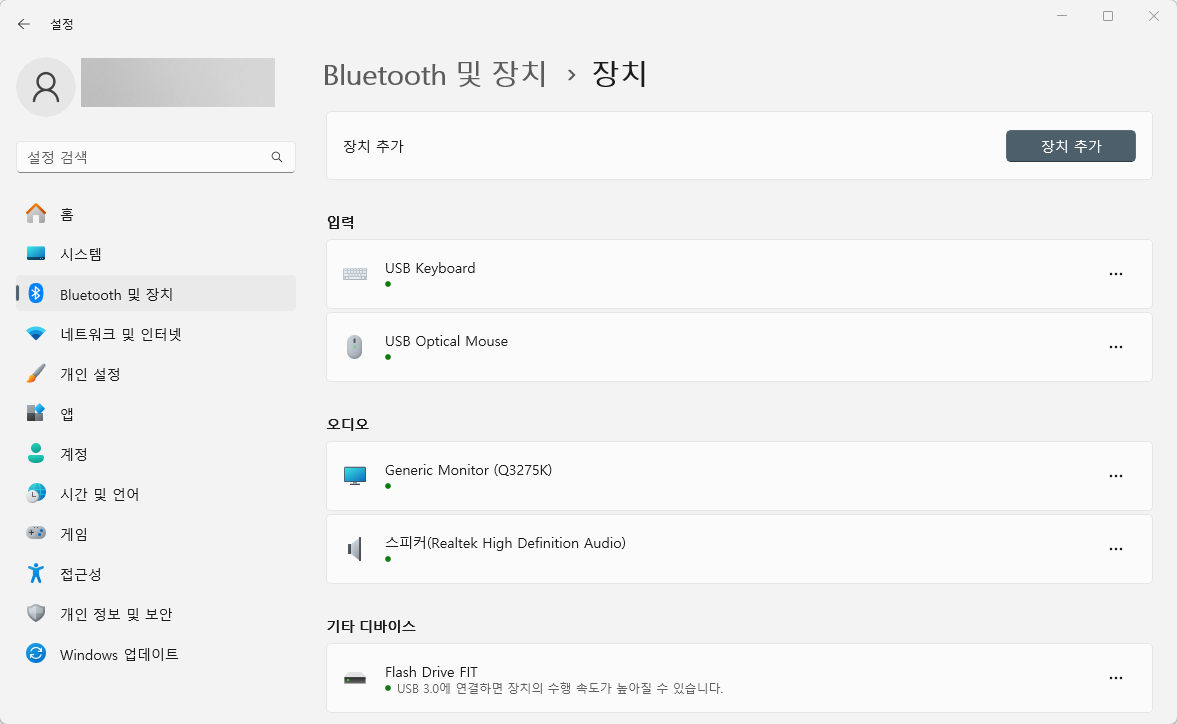
Task: Select the Generic Monitor (Q3275K) name
Action: [x=468, y=470]
